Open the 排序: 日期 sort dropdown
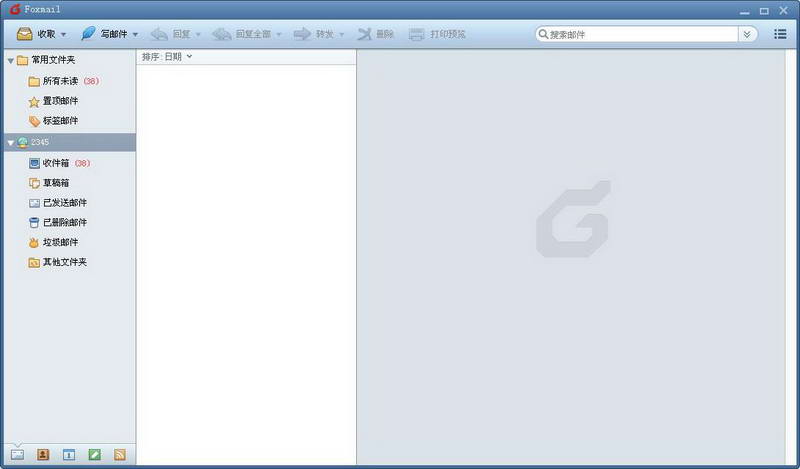Screen dimensions: 800x469 pos(167,57)
